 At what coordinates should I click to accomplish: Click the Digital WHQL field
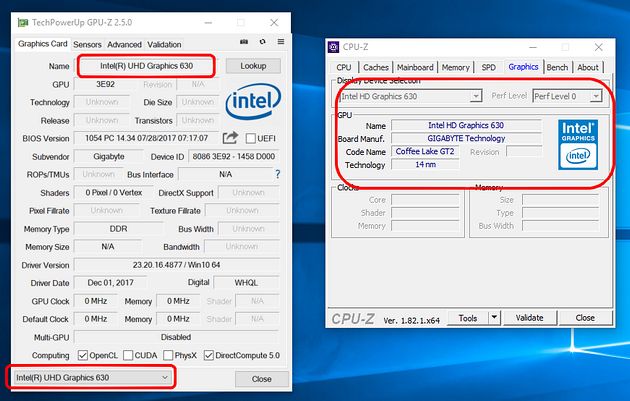click(x=246, y=283)
